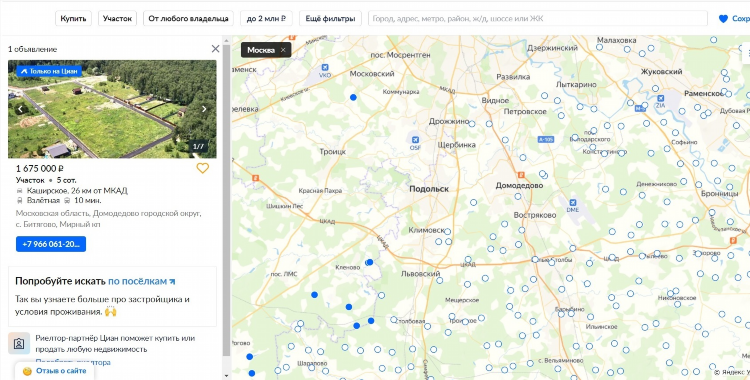The height and width of the screenshot is (380, 750).
Task: Close the listings panel with the X
Action: click(215, 49)
